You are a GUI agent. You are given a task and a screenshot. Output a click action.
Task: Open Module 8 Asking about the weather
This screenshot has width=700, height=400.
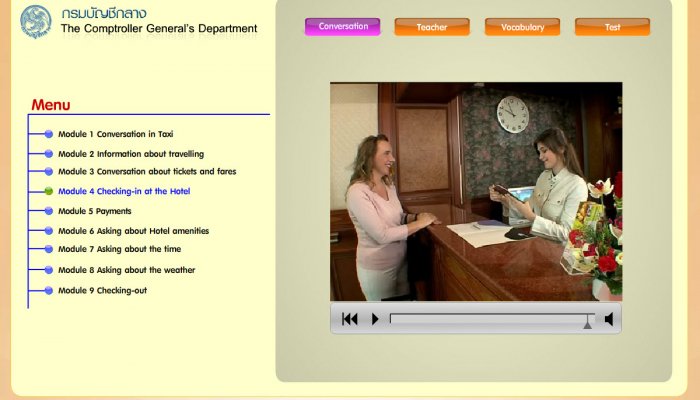point(126,270)
